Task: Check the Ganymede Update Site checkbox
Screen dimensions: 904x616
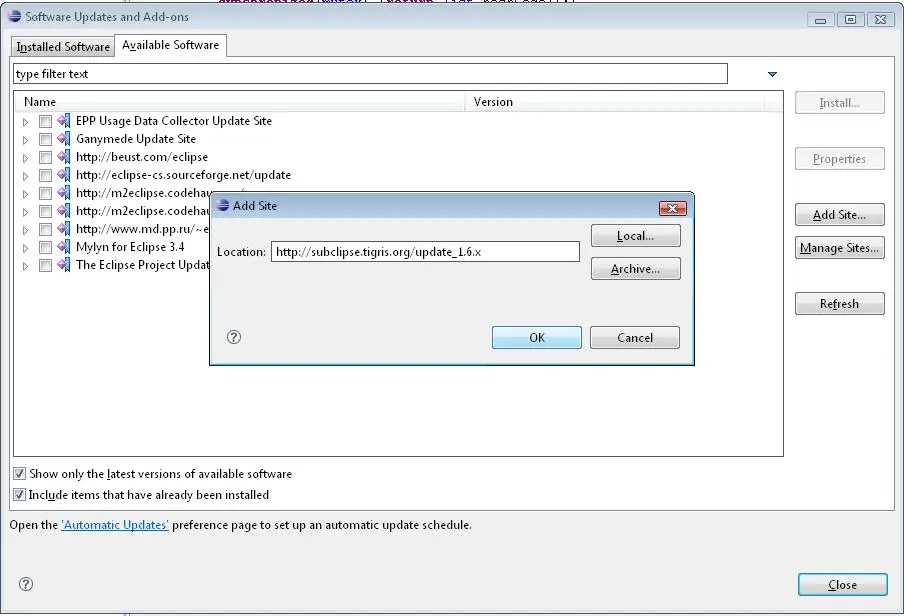Action: [x=46, y=139]
